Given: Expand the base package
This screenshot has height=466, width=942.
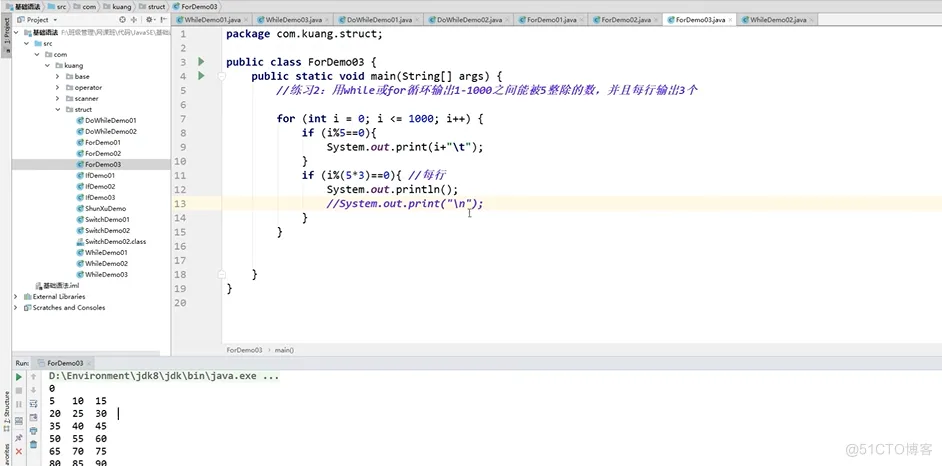Looking at the screenshot, I should [58, 76].
